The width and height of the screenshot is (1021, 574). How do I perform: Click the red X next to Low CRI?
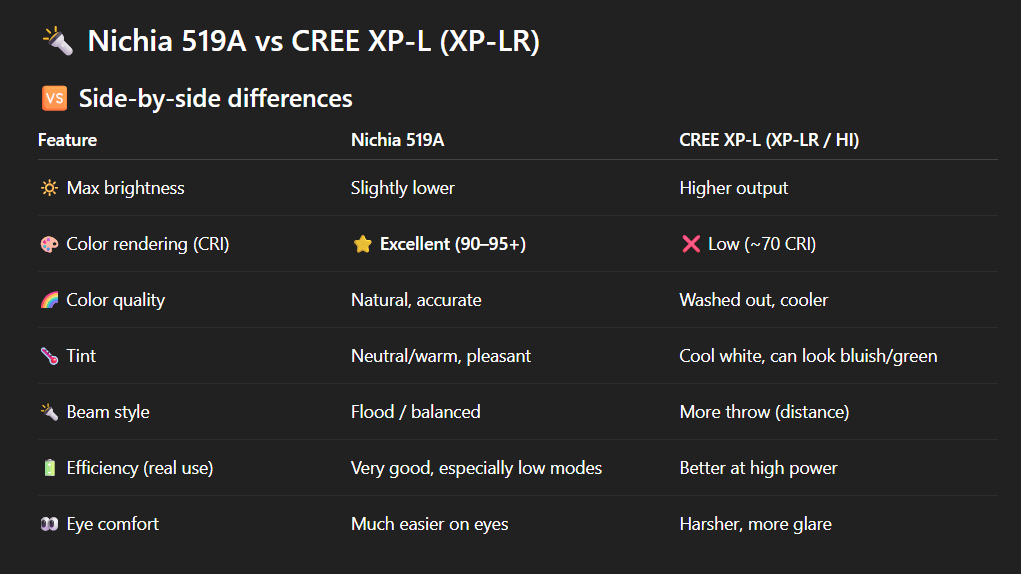click(x=690, y=244)
